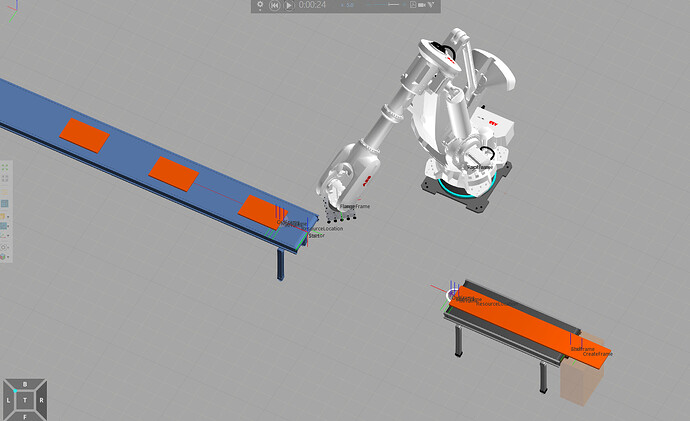This screenshot has height=421, width=690.
Task: Click the record video camera icon
Action: point(421,4)
